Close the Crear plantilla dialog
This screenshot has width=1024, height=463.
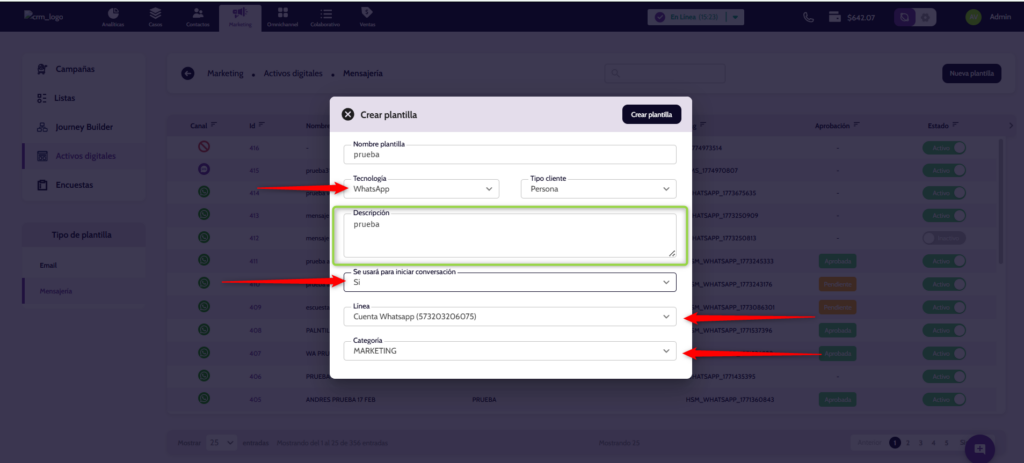point(348,115)
